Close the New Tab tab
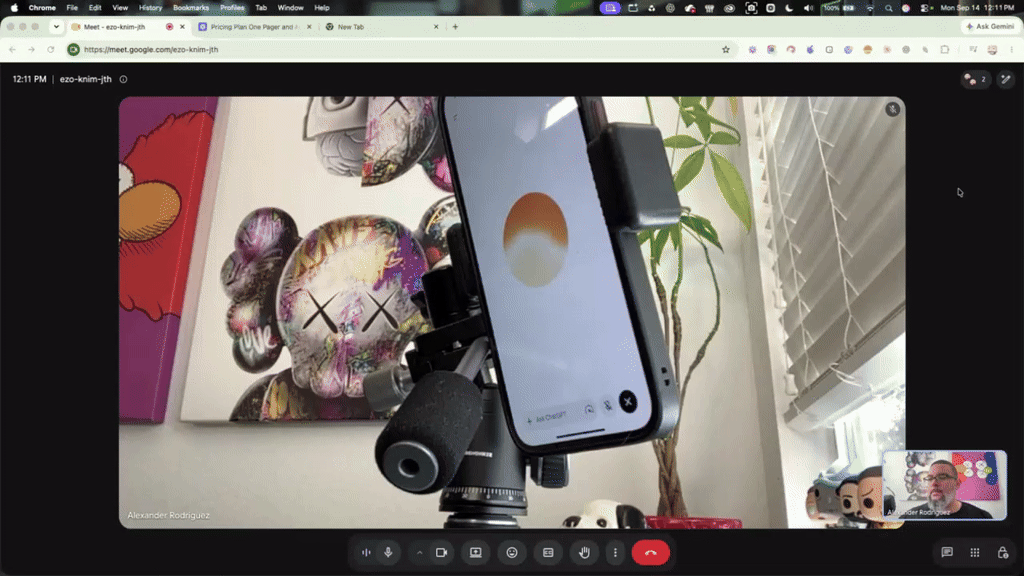 point(436,27)
